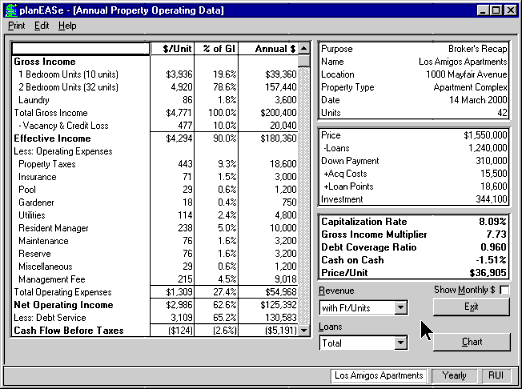Click the -1.51% cash on cash value

pyautogui.click(x=491, y=260)
